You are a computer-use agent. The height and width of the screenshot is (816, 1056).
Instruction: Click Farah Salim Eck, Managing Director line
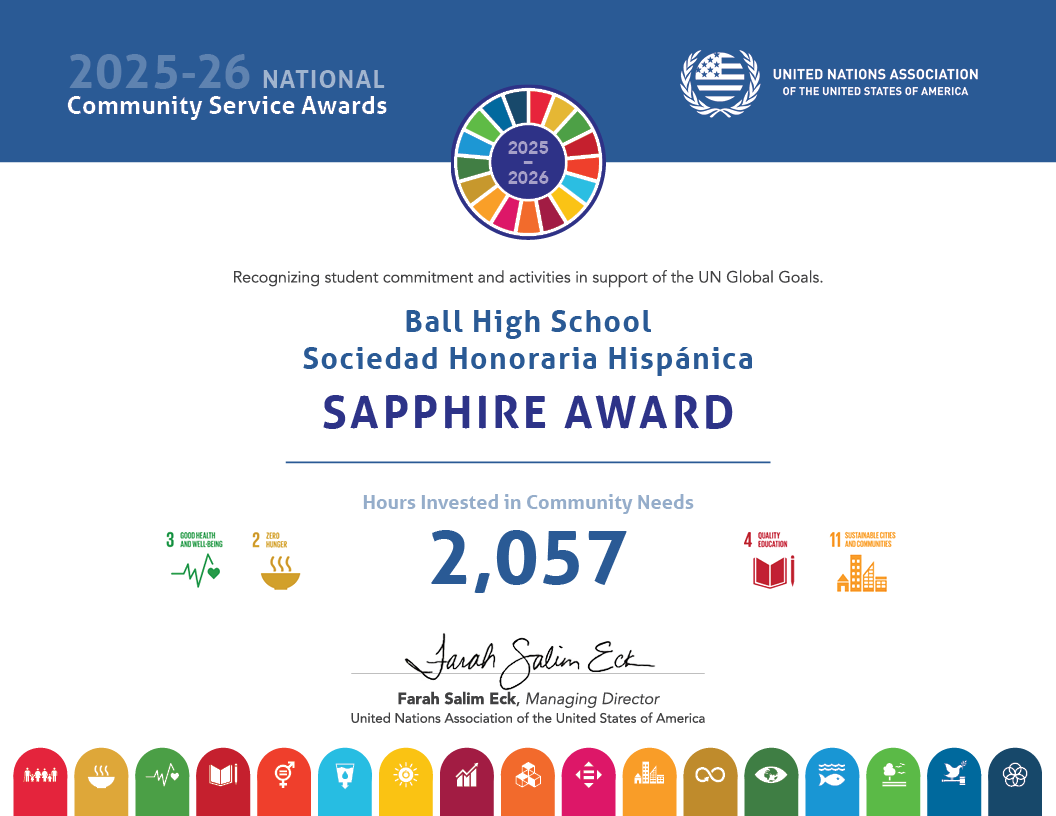click(x=528, y=699)
